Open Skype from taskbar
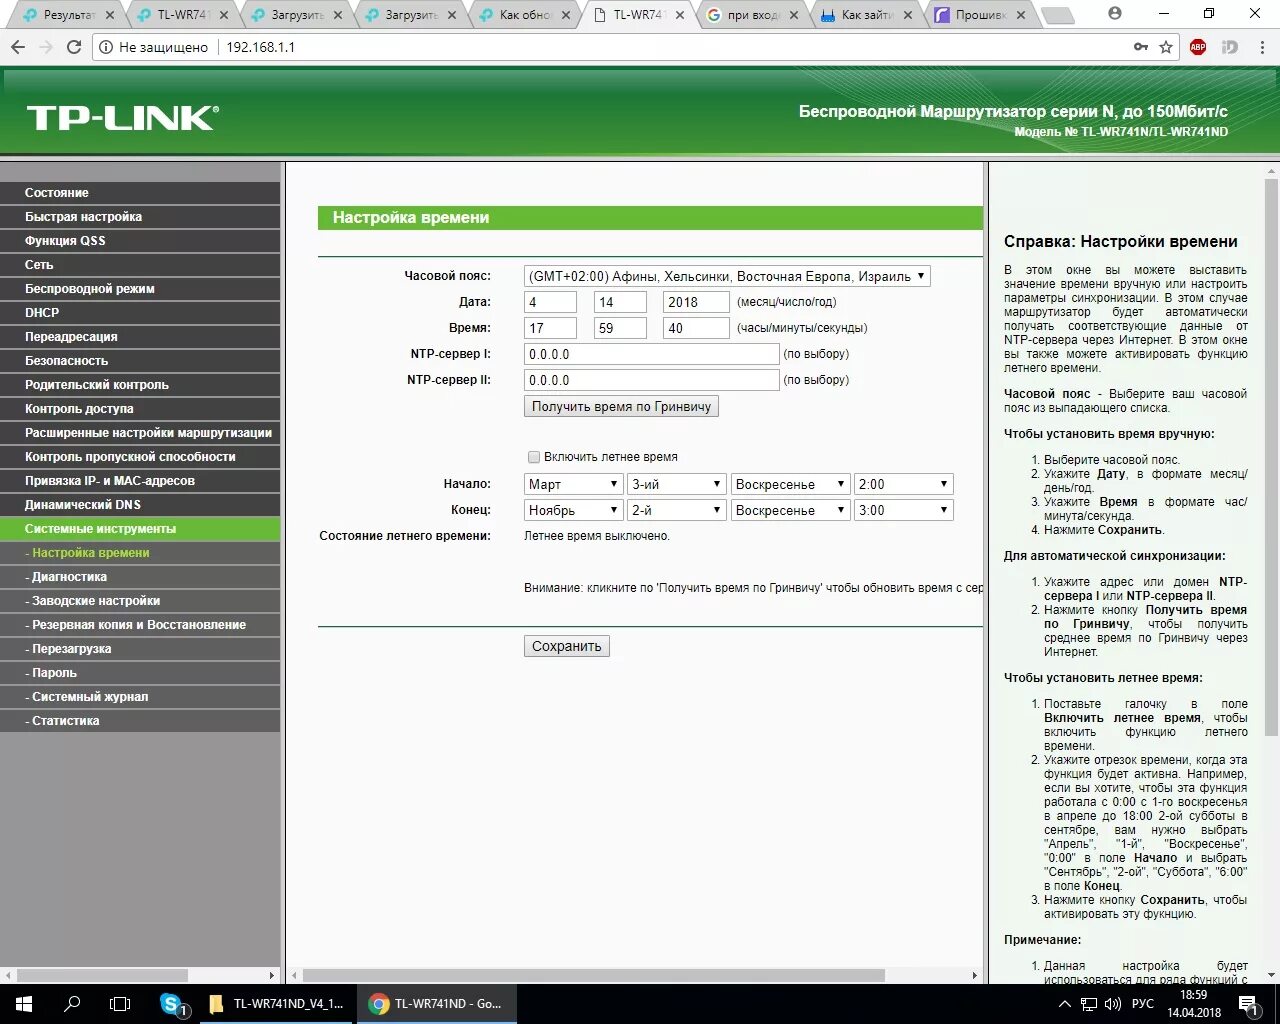Screen dimensions: 1280x1024 (x=174, y=1004)
